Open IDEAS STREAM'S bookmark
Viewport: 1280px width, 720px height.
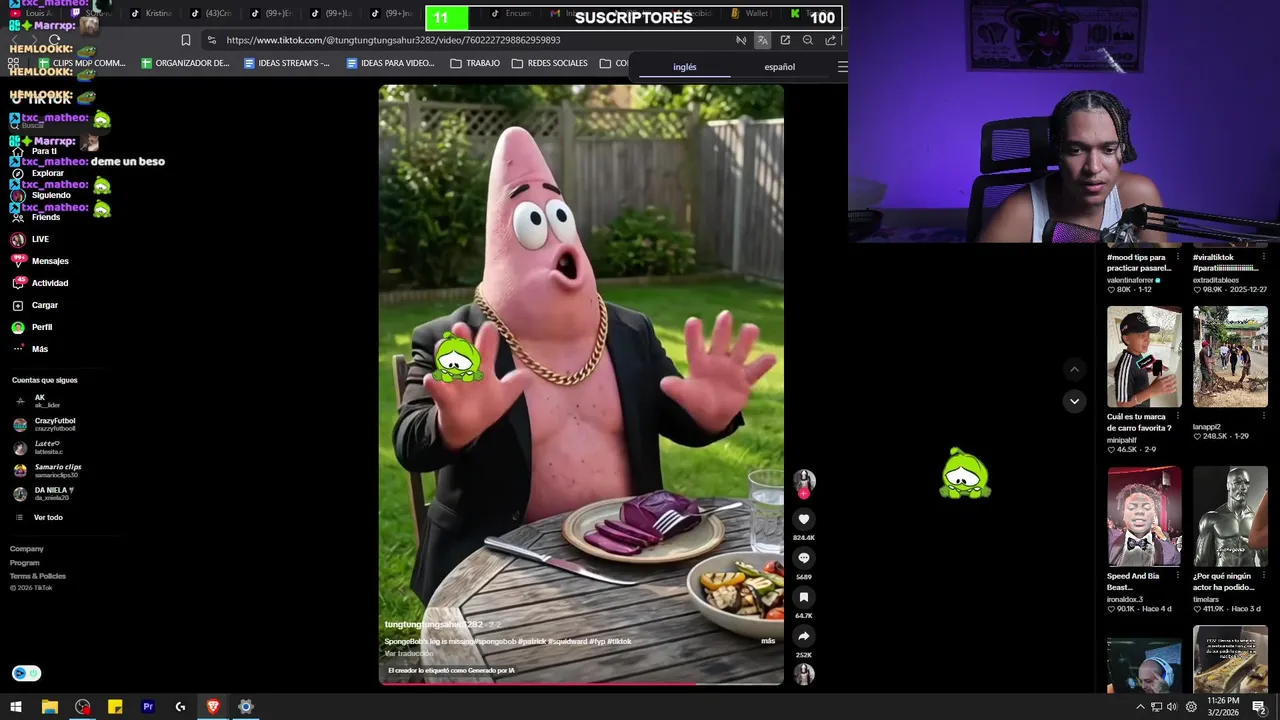286,63
